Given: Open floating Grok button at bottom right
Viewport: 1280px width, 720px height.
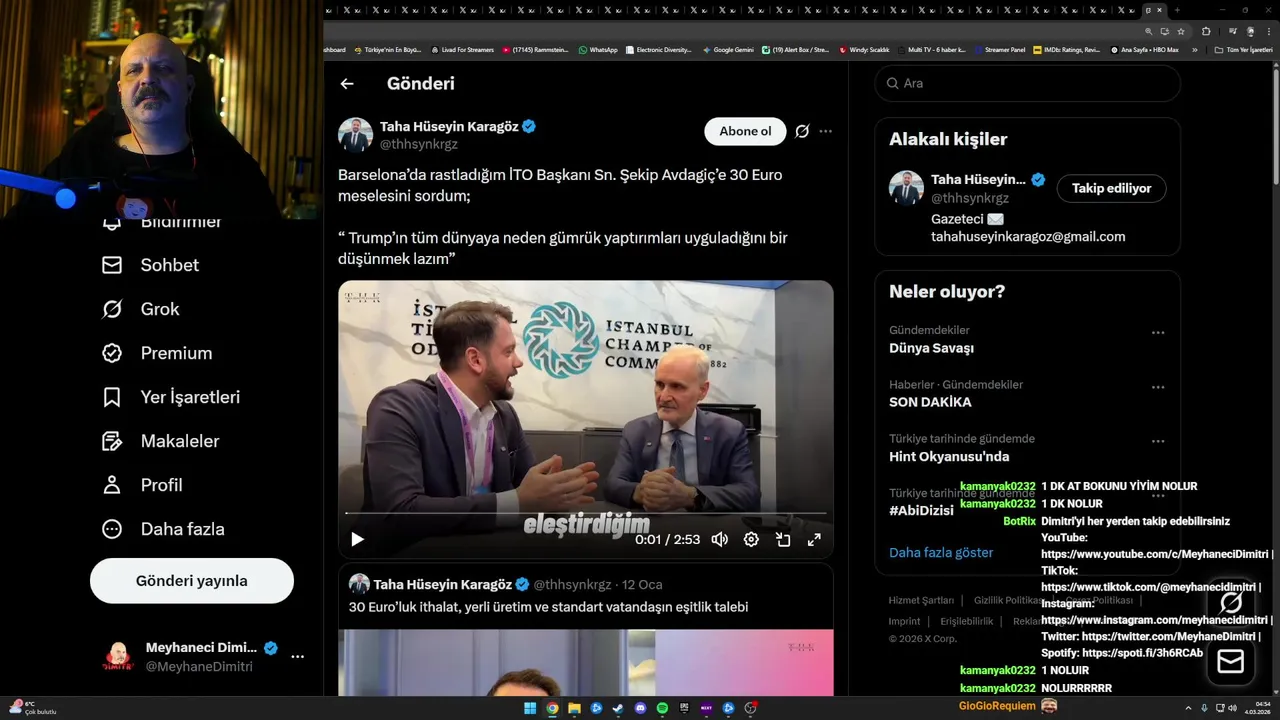Looking at the screenshot, I should [1231, 602].
